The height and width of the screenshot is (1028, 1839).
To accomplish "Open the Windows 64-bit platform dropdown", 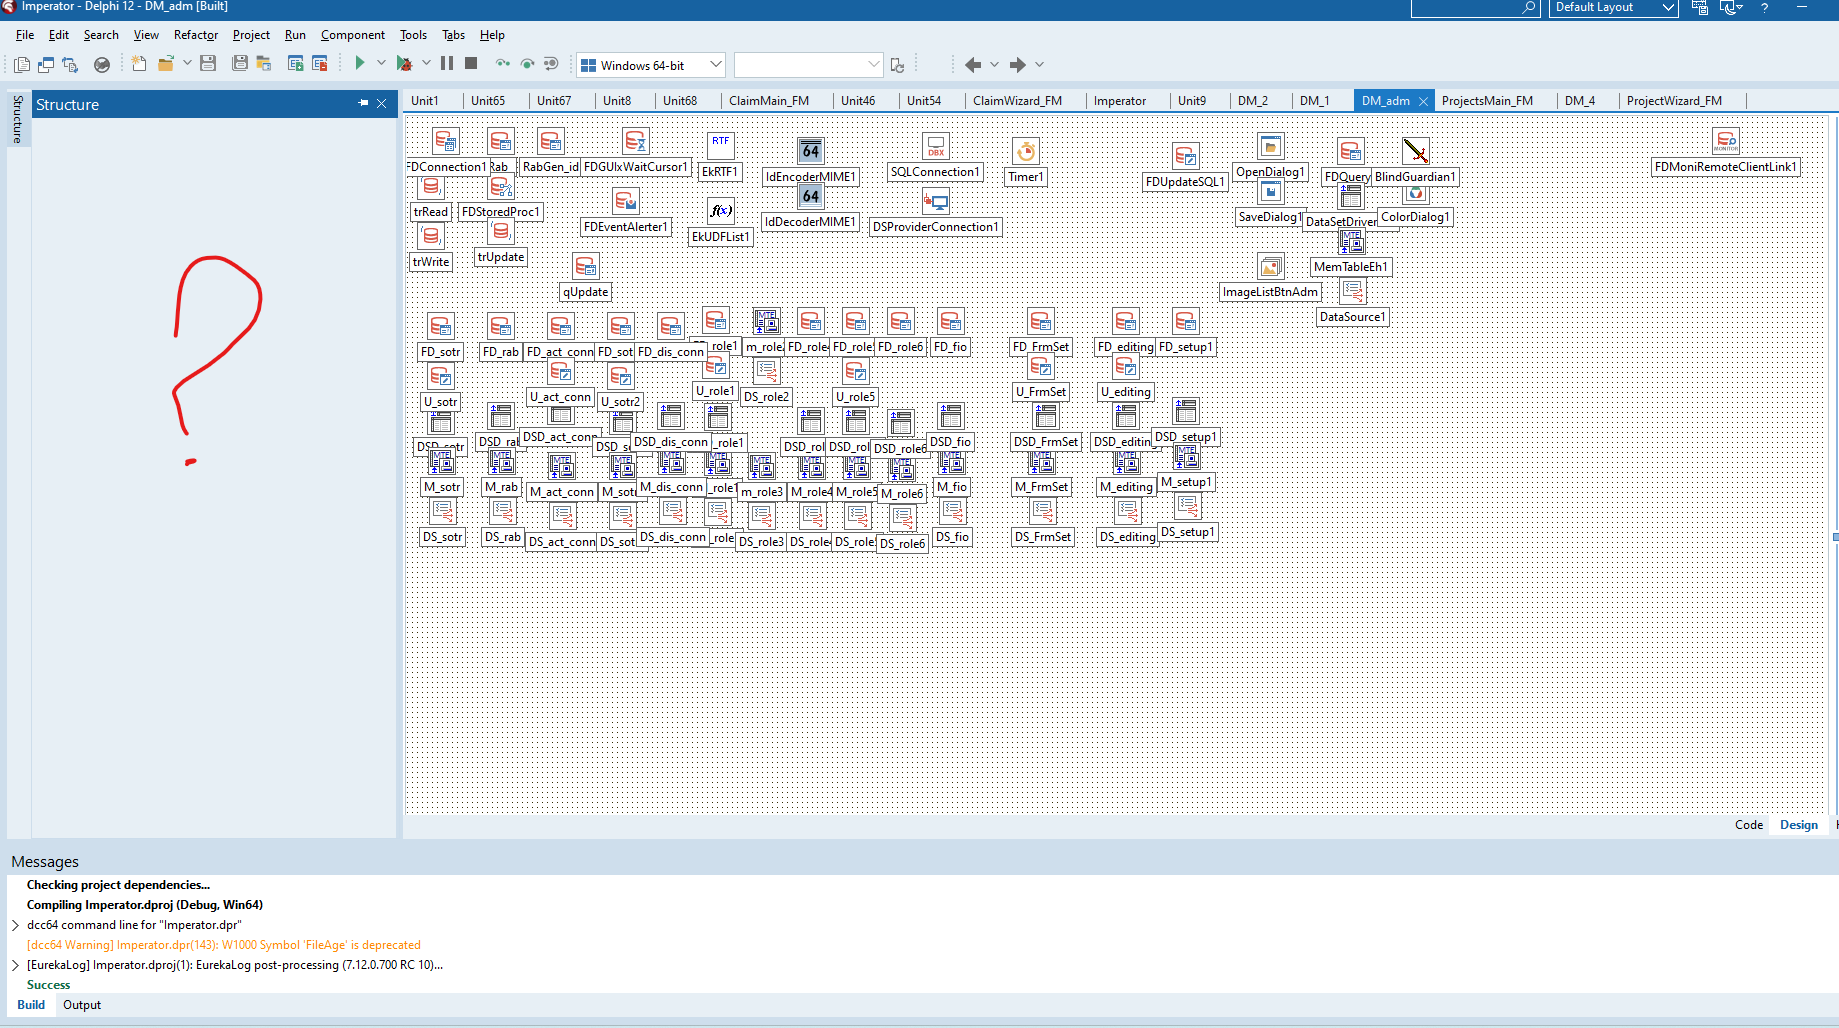I will coord(715,65).
